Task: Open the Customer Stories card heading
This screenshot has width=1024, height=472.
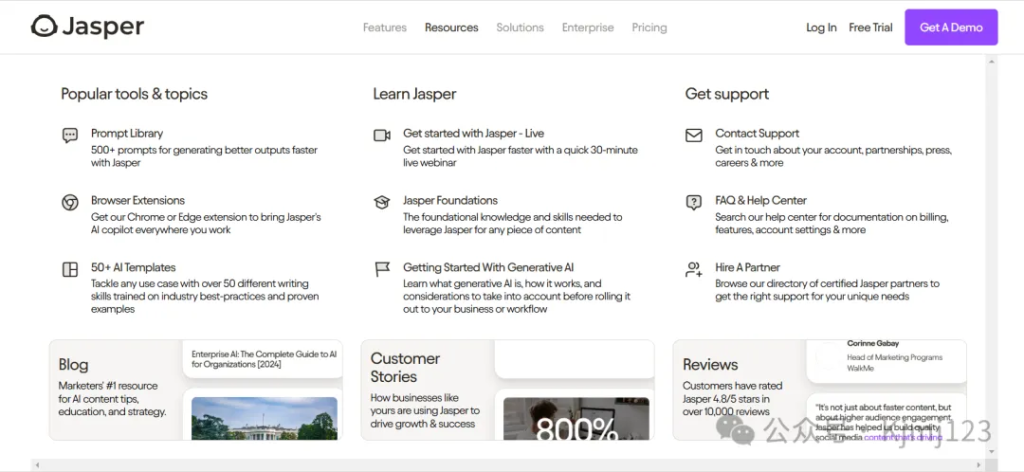Action: tap(405, 368)
